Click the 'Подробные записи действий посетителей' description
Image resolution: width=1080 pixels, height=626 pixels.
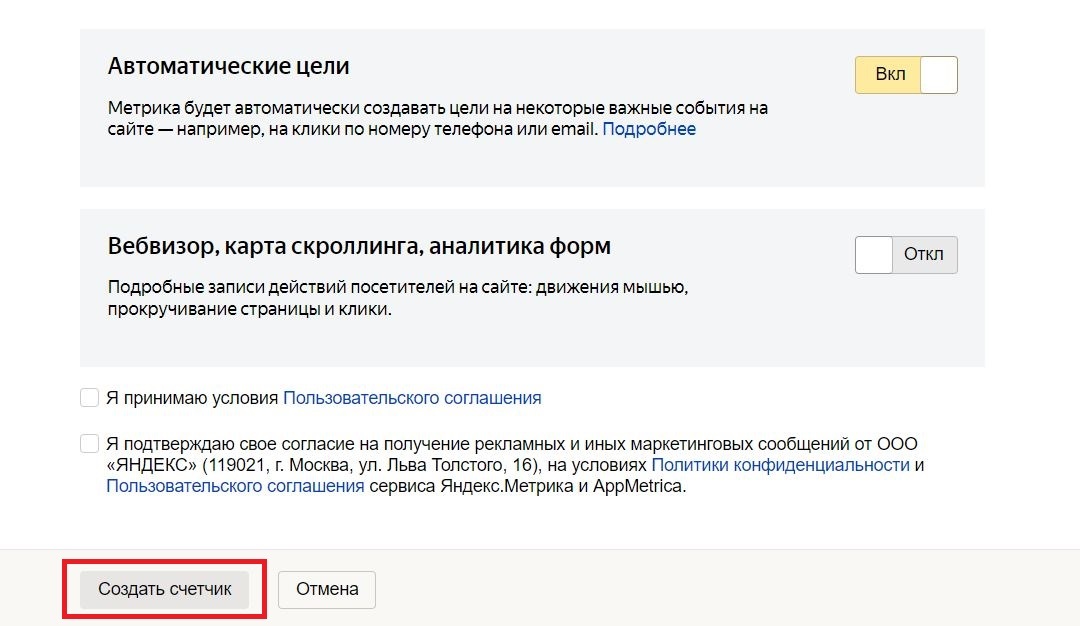[x=397, y=288]
